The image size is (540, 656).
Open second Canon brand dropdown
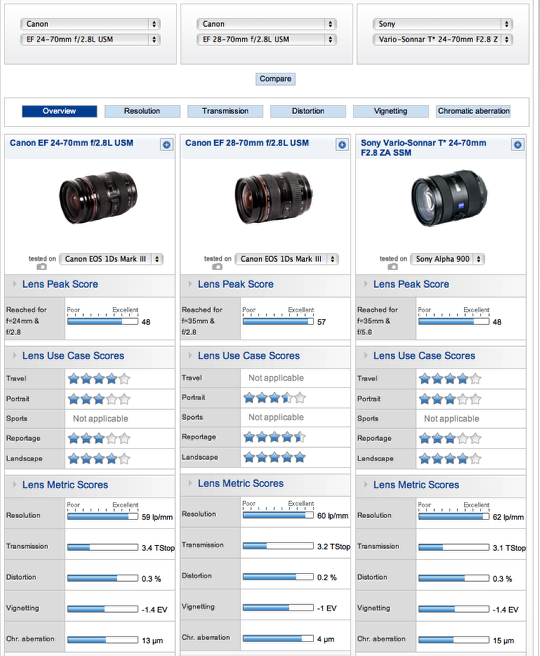point(266,24)
